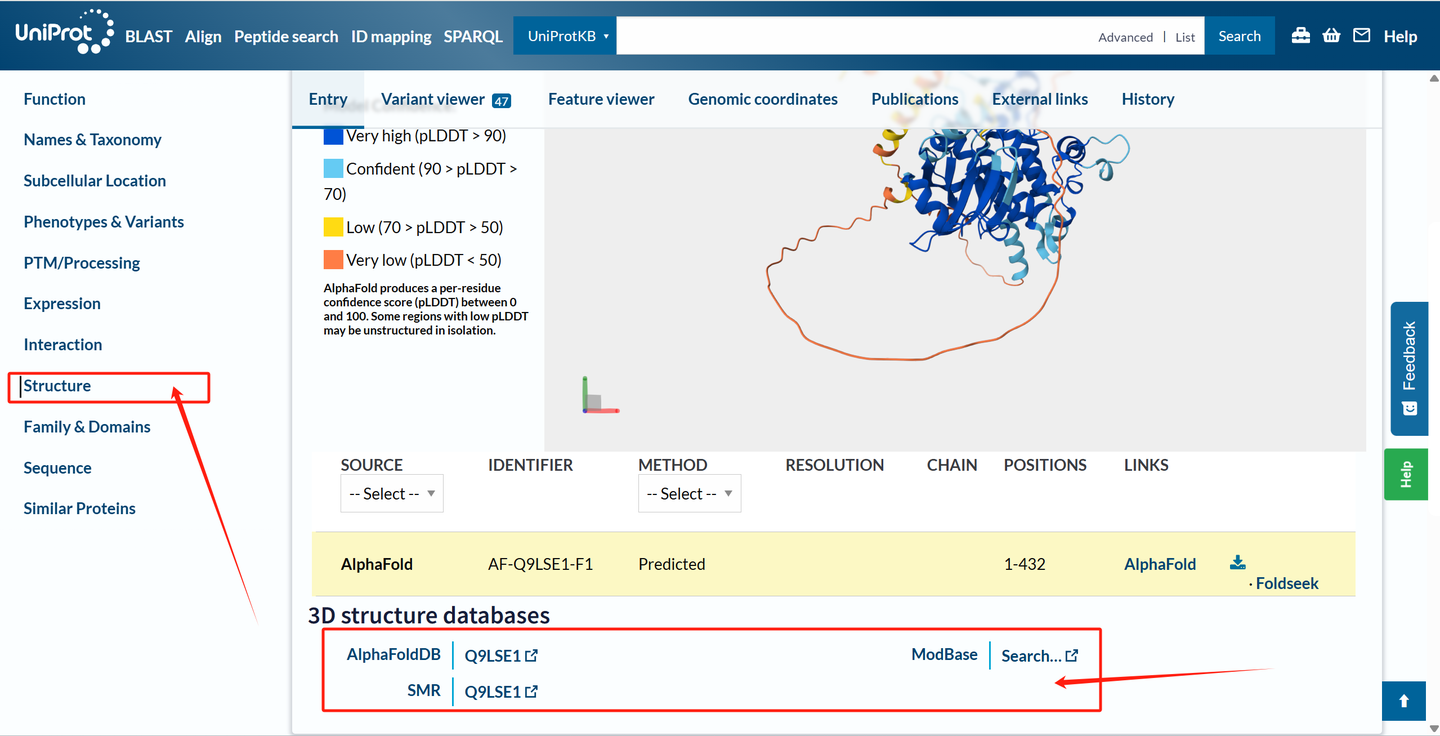Download the AlphaFold structure file
Viewport: 1440px width, 736px height.
click(x=1238, y=562)
